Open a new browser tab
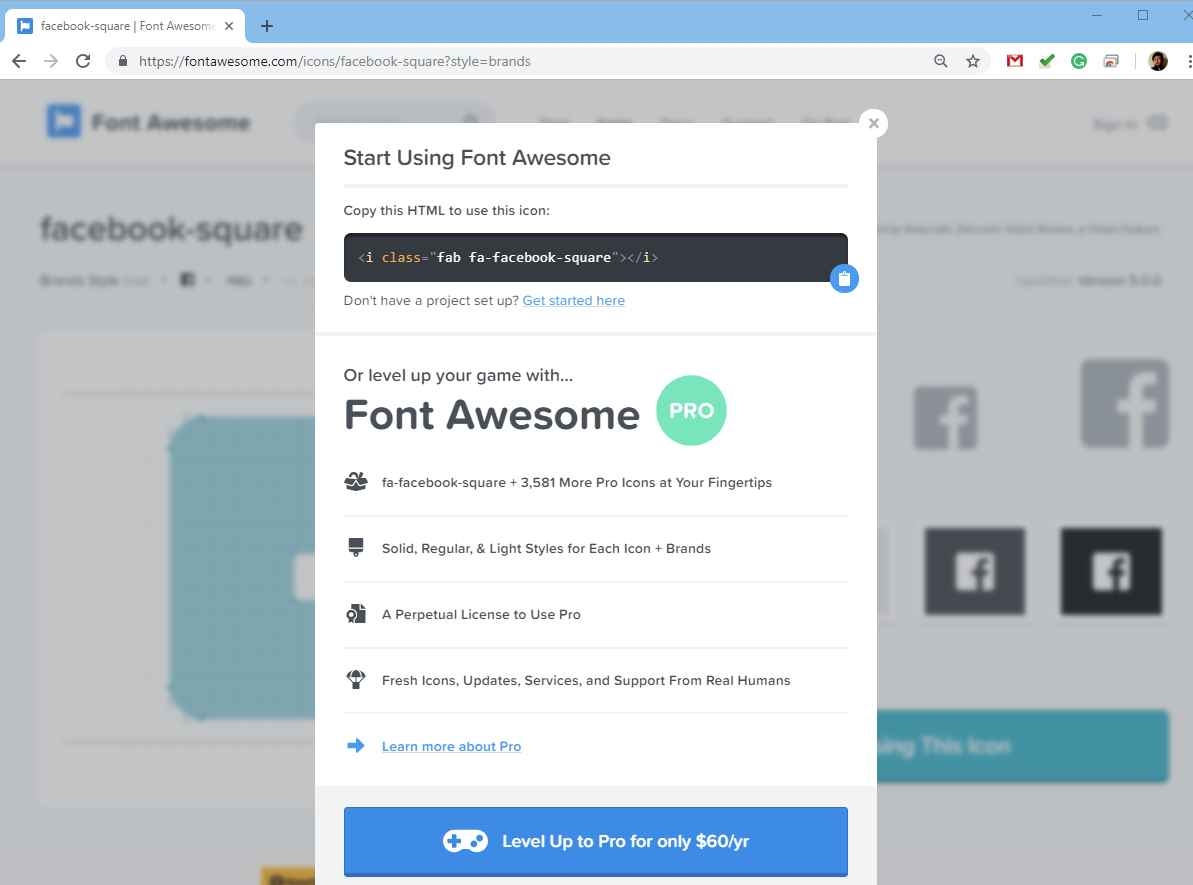This screenshot has height=885, width=1193. point(266,25)
